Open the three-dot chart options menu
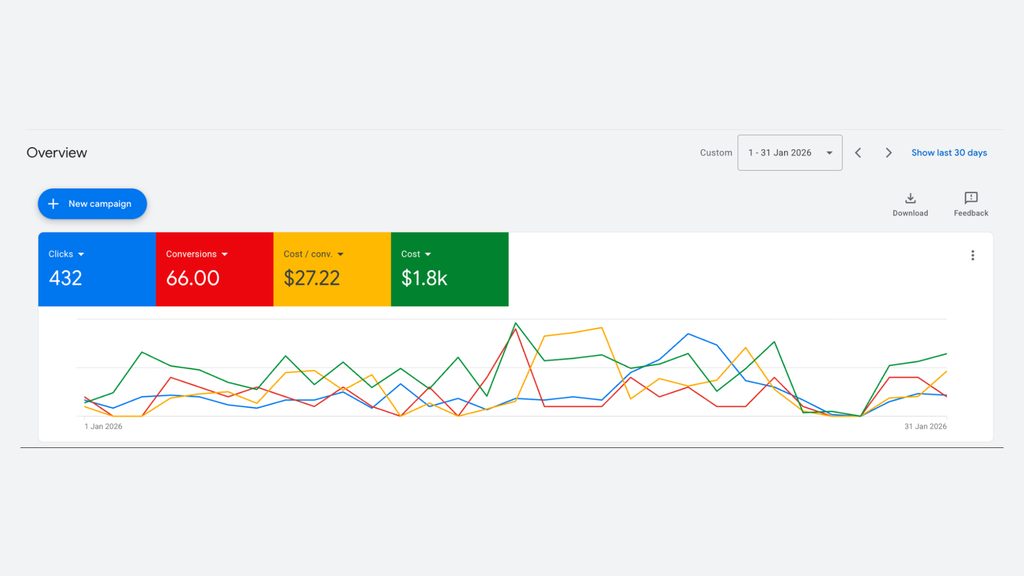The height and width of the screenshot is (576, 1024). coord(972,255)
